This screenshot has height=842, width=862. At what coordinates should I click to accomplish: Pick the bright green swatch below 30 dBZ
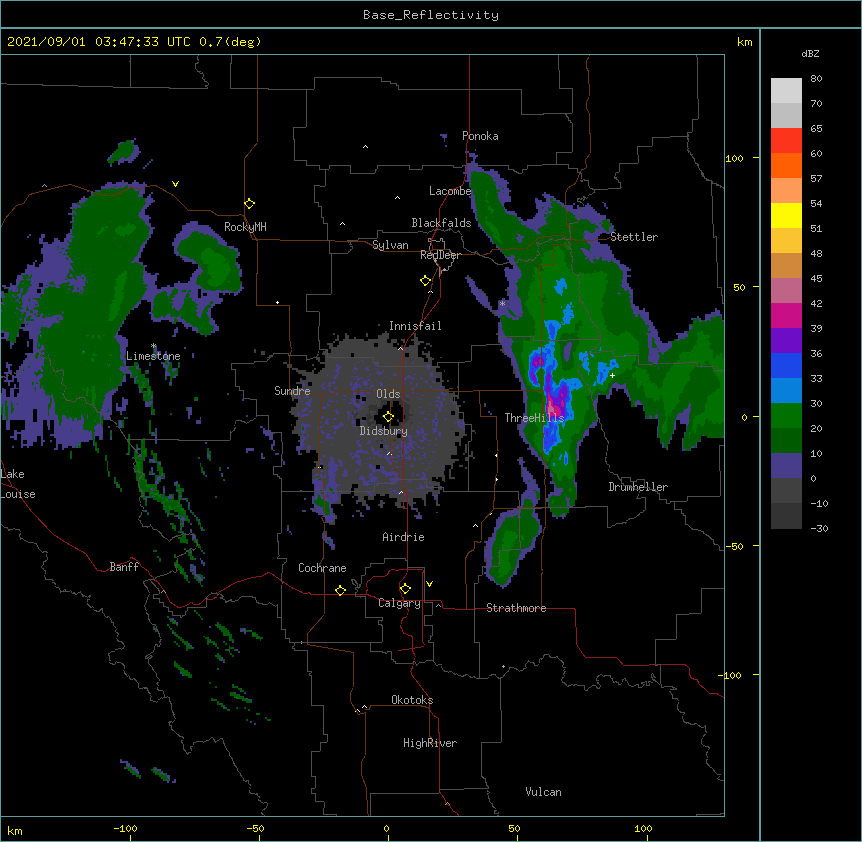[x=786, y=416]
